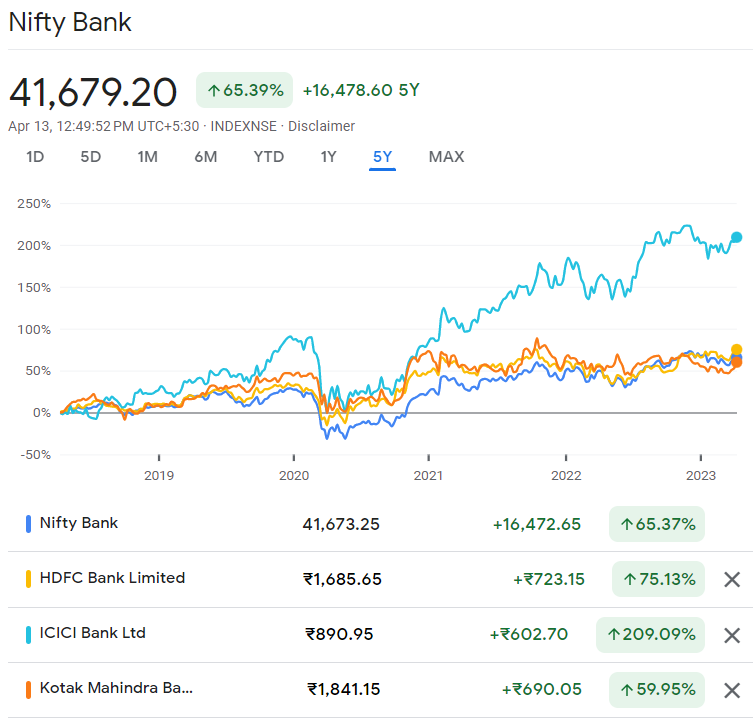Click the +16,478.60 5Y change text
This screenshot has width=753, height=722.
(361, 90)
